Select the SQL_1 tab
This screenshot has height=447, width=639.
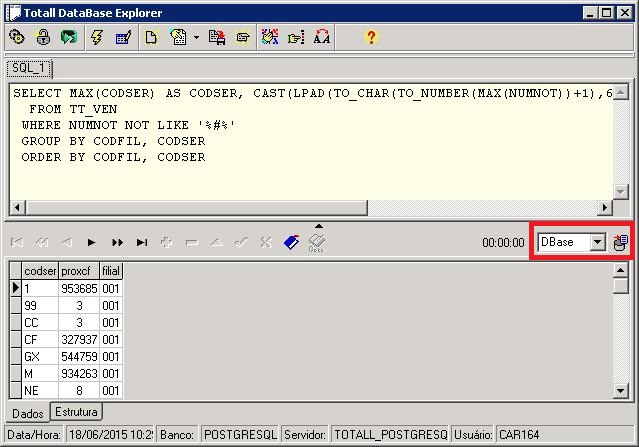[29, 68]
